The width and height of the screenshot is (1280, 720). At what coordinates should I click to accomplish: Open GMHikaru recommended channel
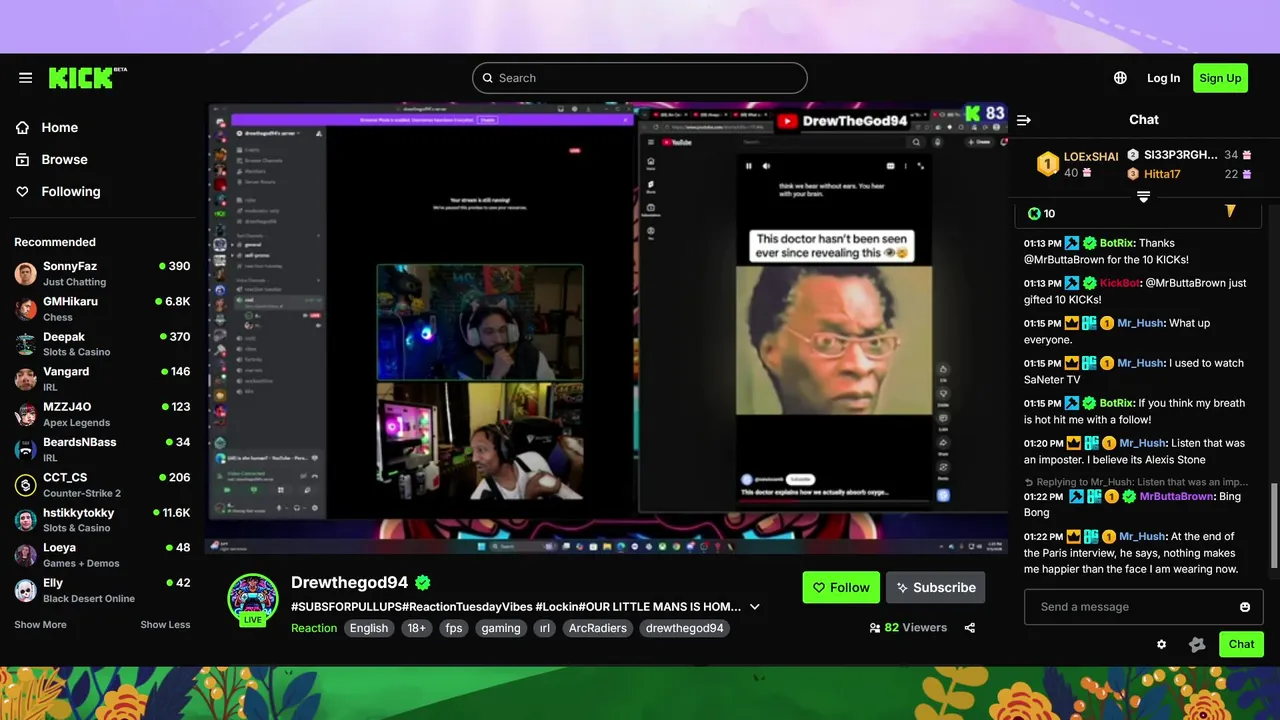coord(102,309)
